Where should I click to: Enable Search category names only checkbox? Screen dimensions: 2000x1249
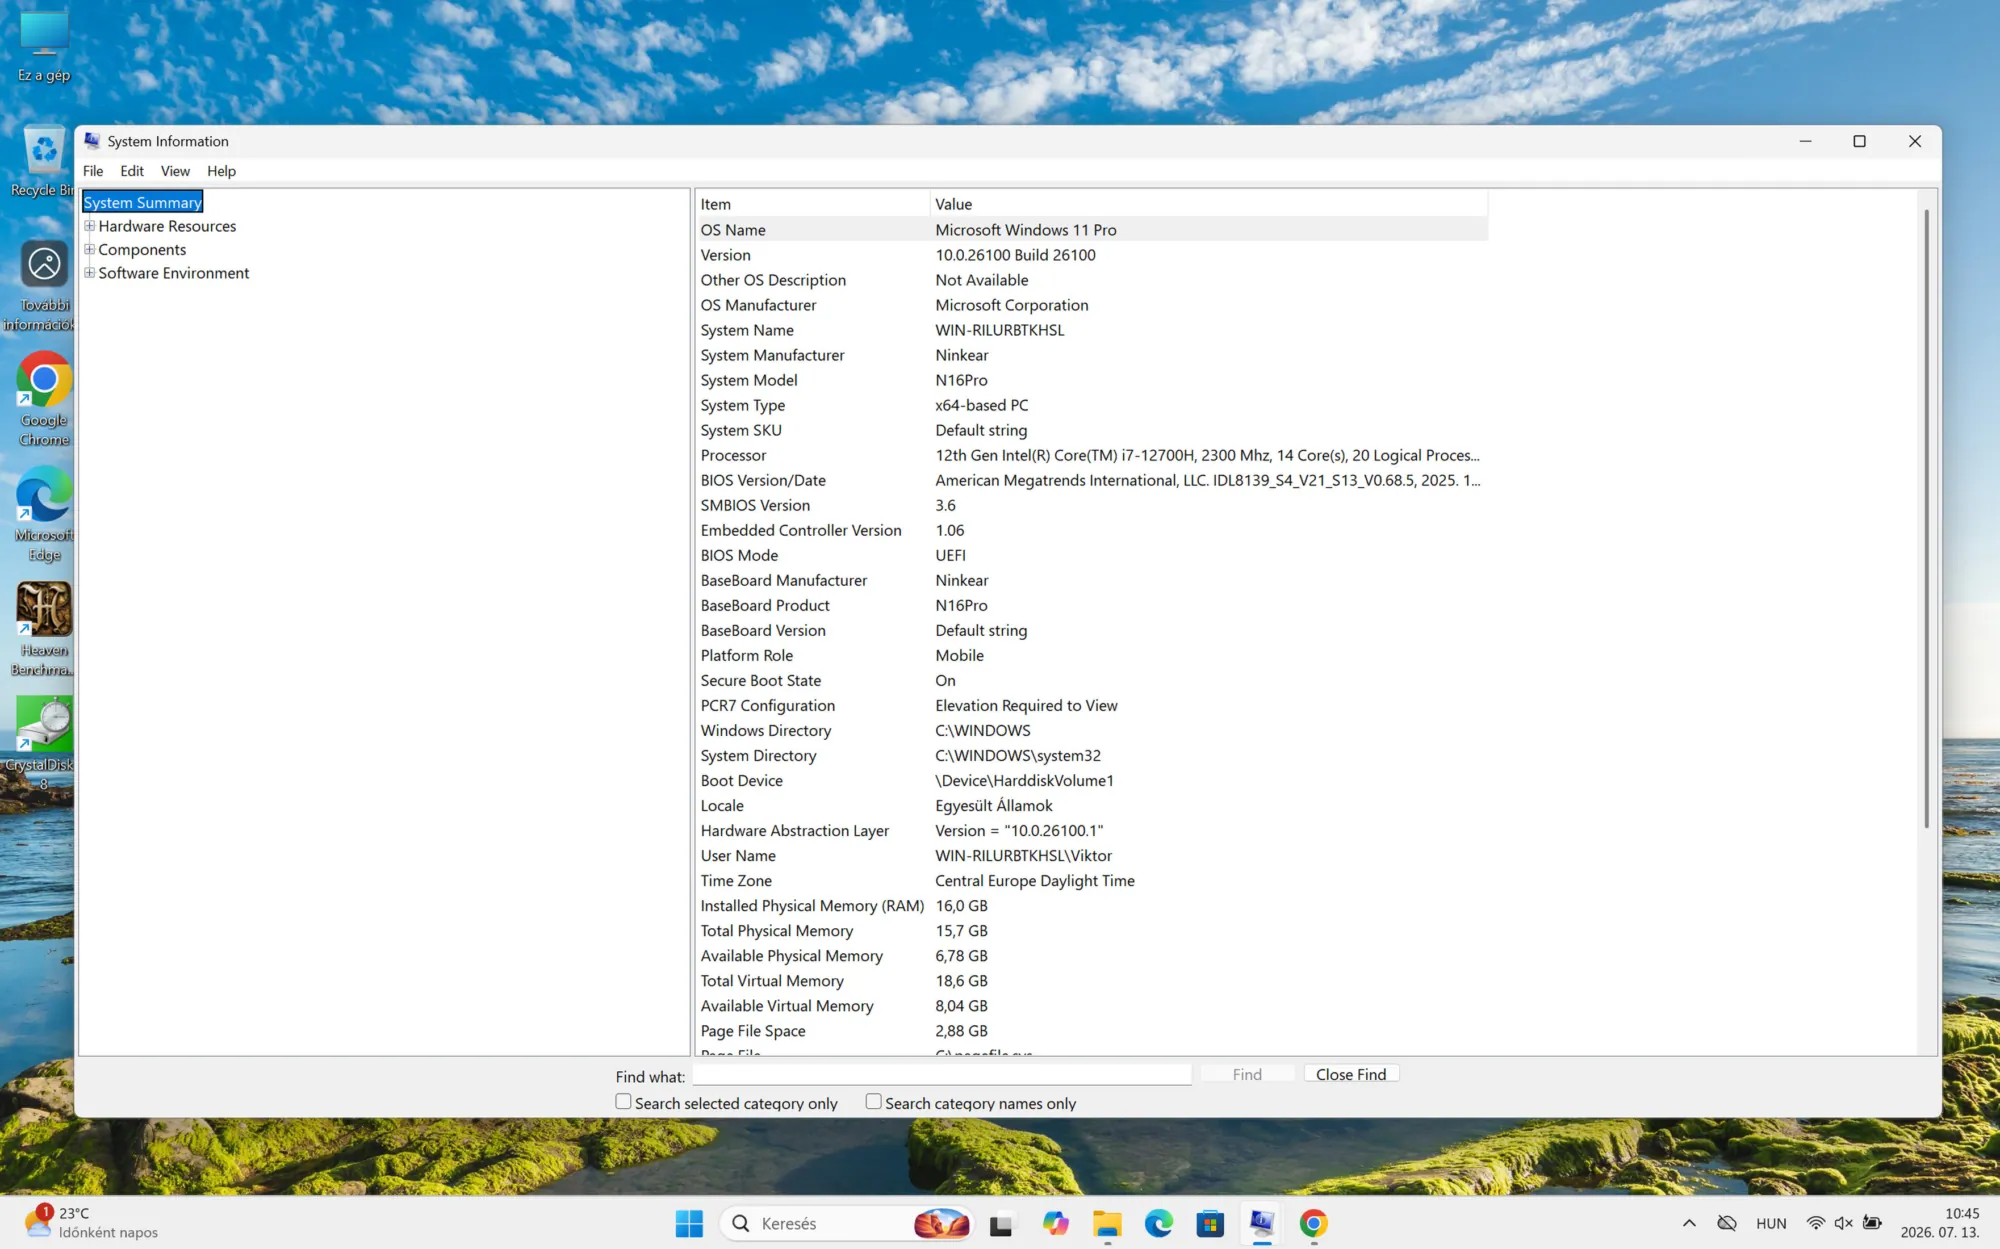click(x=873, y=1101)
